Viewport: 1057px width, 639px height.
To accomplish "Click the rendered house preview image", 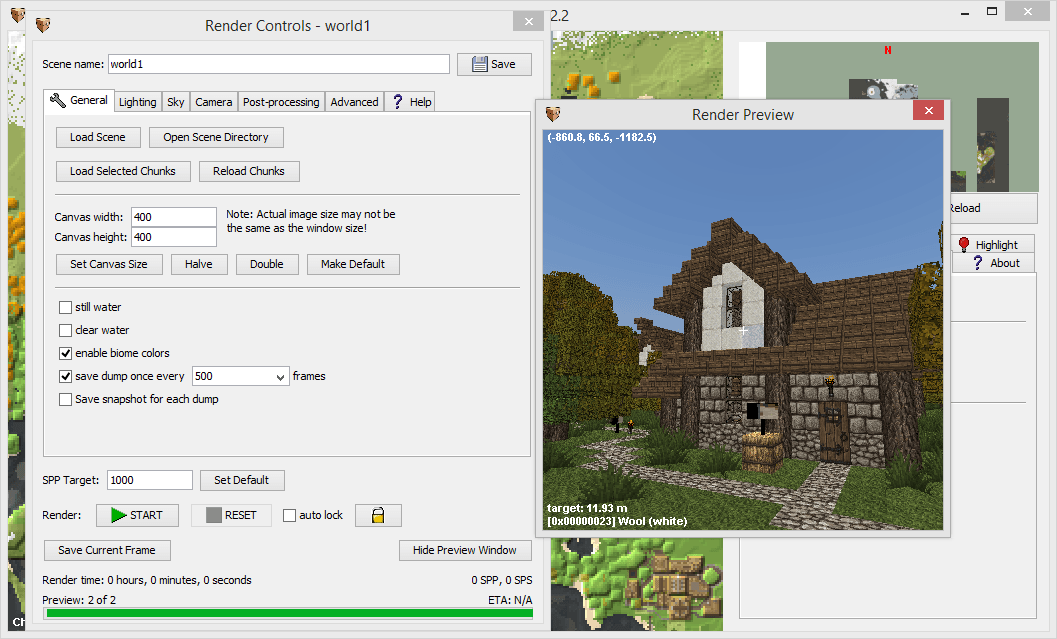I will tap(743, 330).
